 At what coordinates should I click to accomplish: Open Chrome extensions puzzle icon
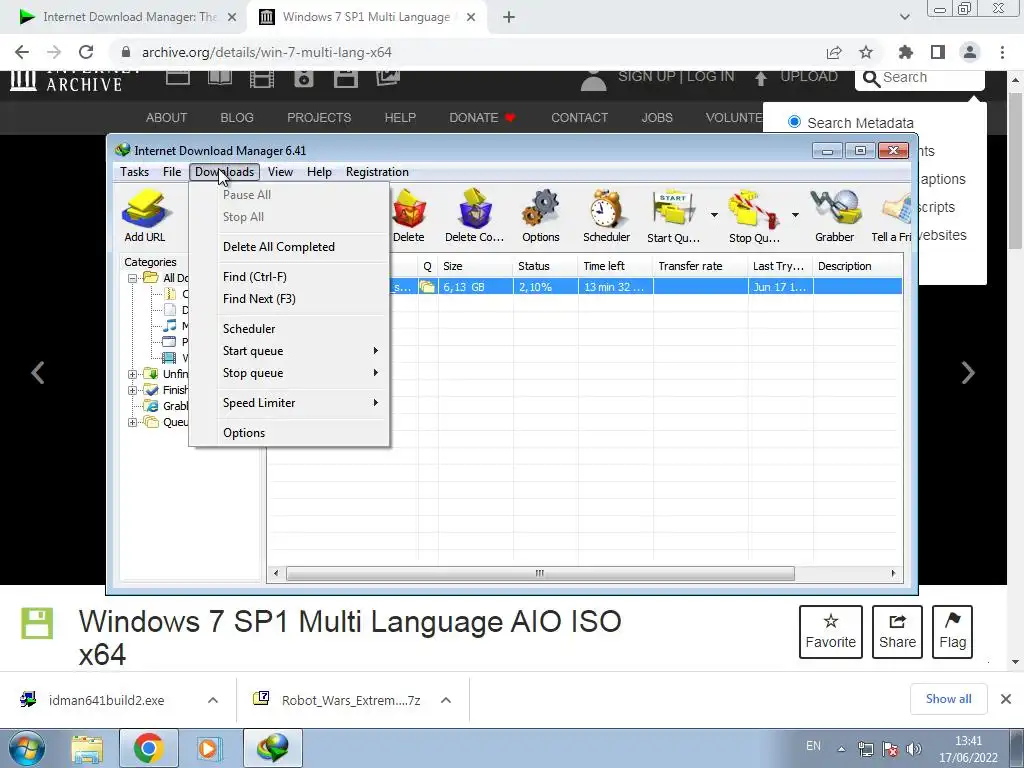coord(906,52)
